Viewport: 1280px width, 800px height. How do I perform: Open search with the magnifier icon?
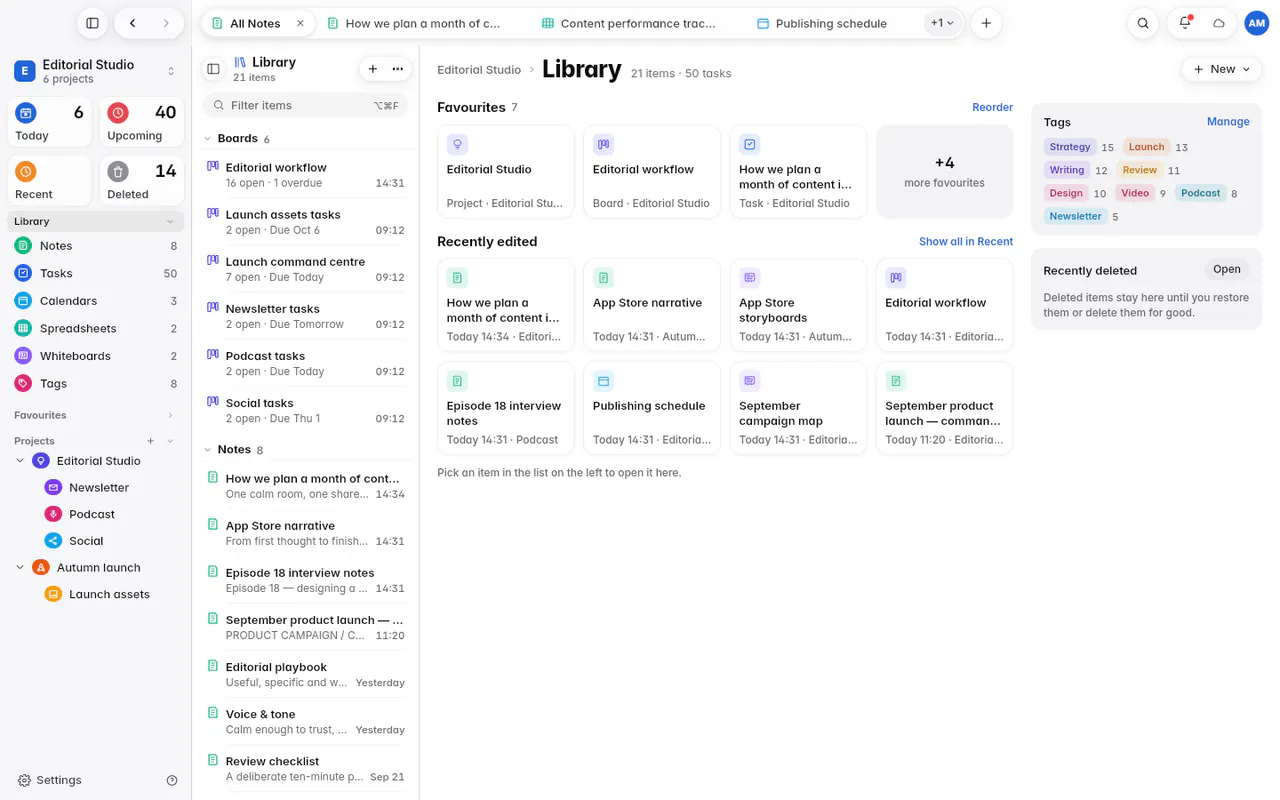[x=1143, y=23]
